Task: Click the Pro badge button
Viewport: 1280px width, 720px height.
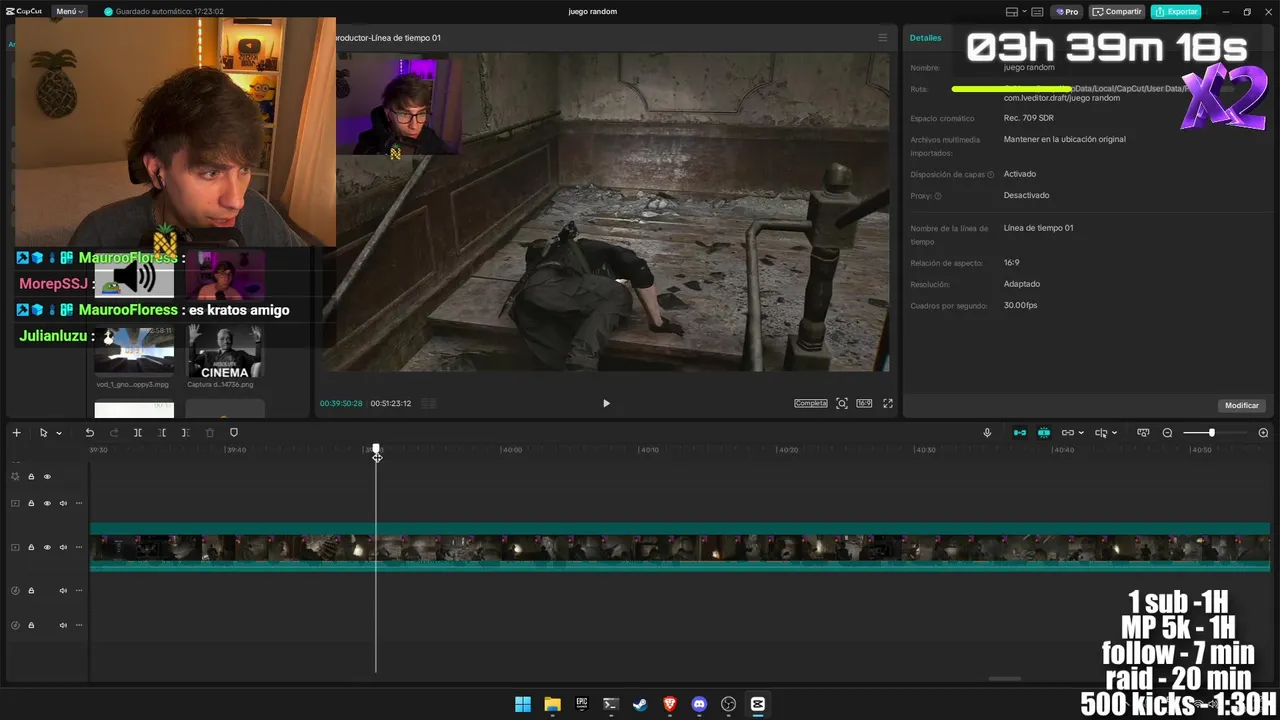Action: 1067,12
